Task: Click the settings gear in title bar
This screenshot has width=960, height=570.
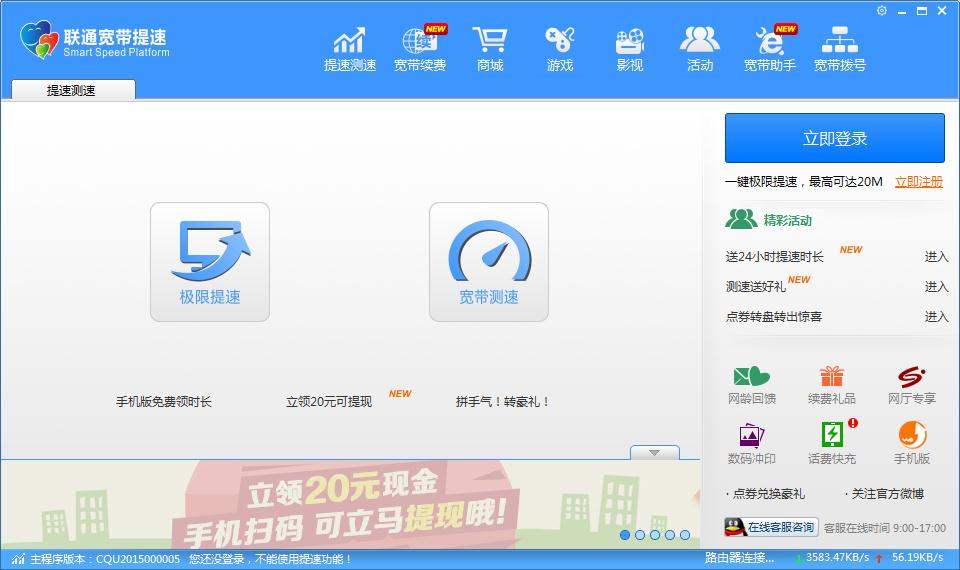Action: [882, 10]
